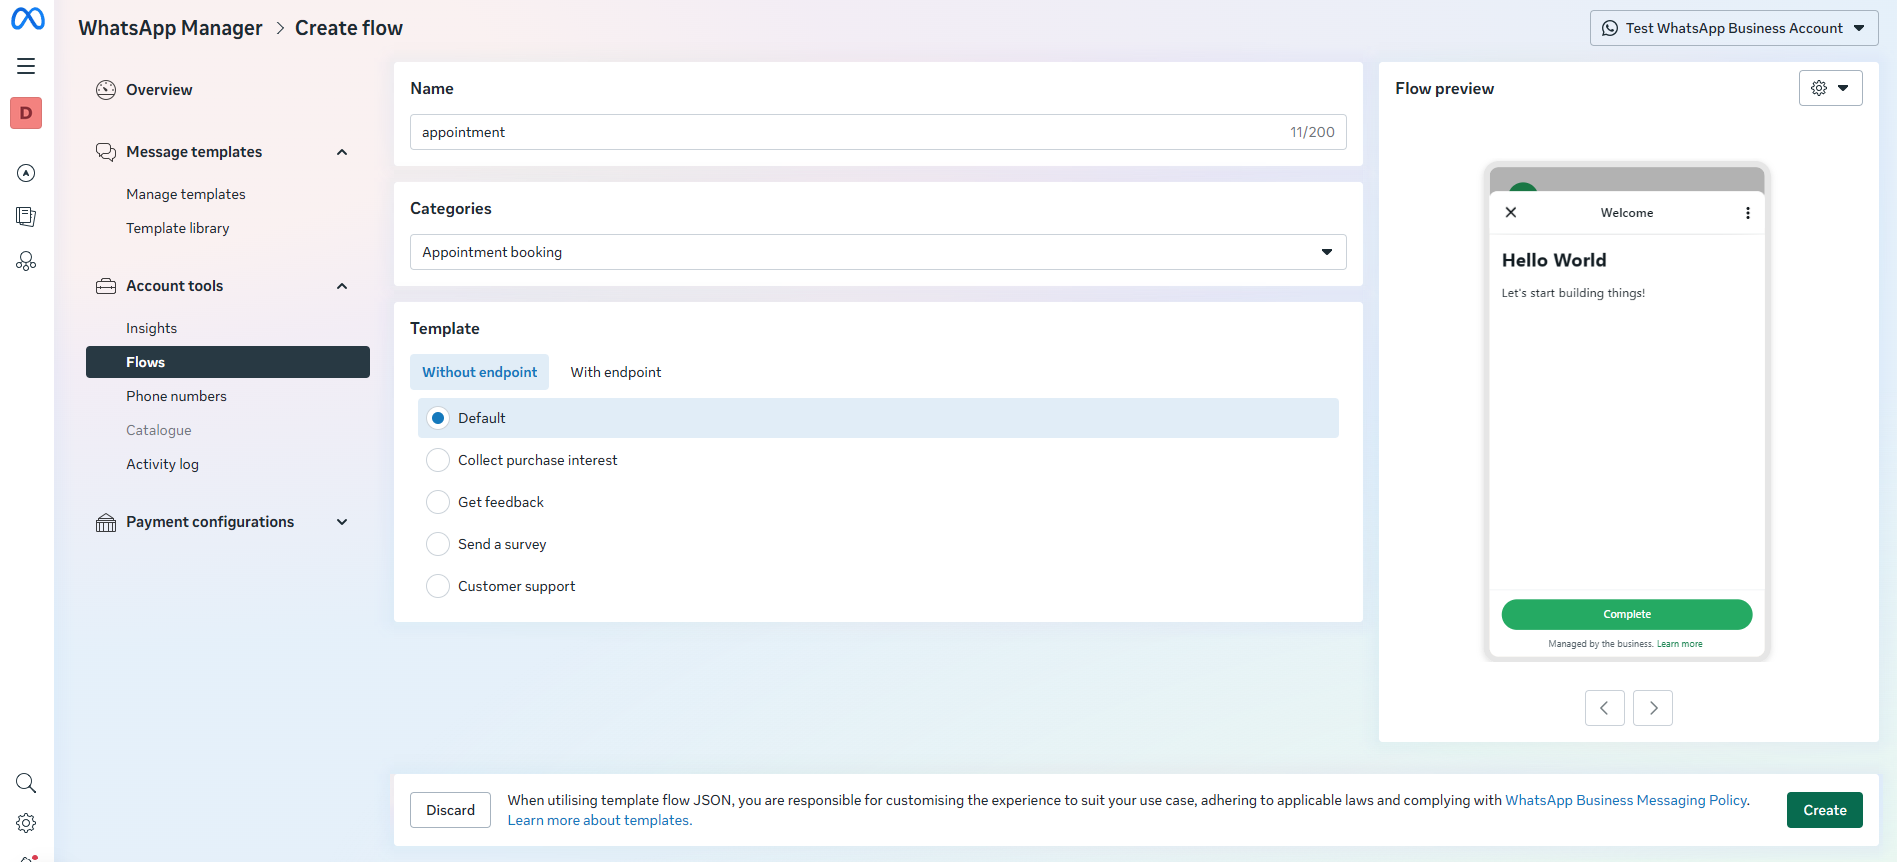Select the Get feedback template option

pyautogui.click(x=438, y=502)
